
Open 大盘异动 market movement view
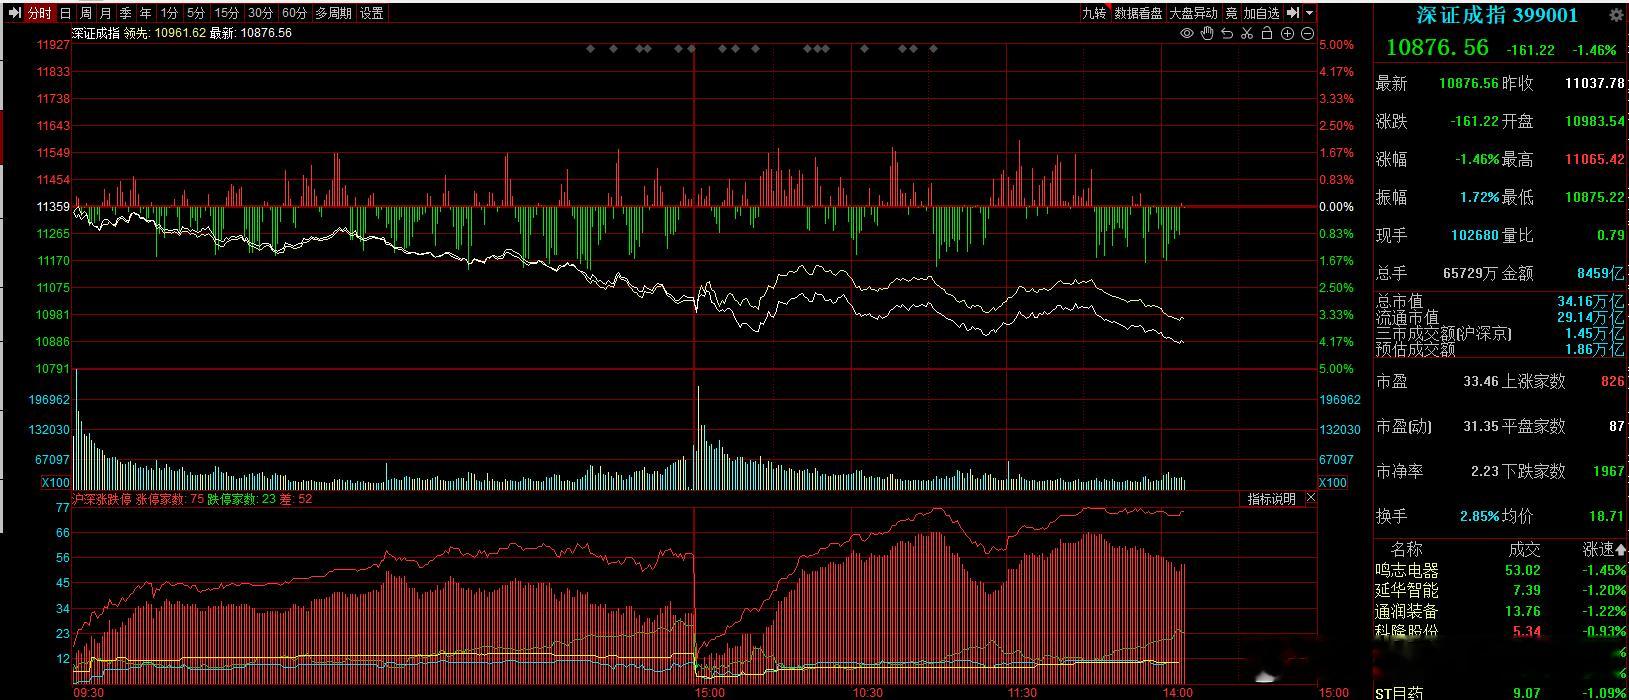[1193, 13]
